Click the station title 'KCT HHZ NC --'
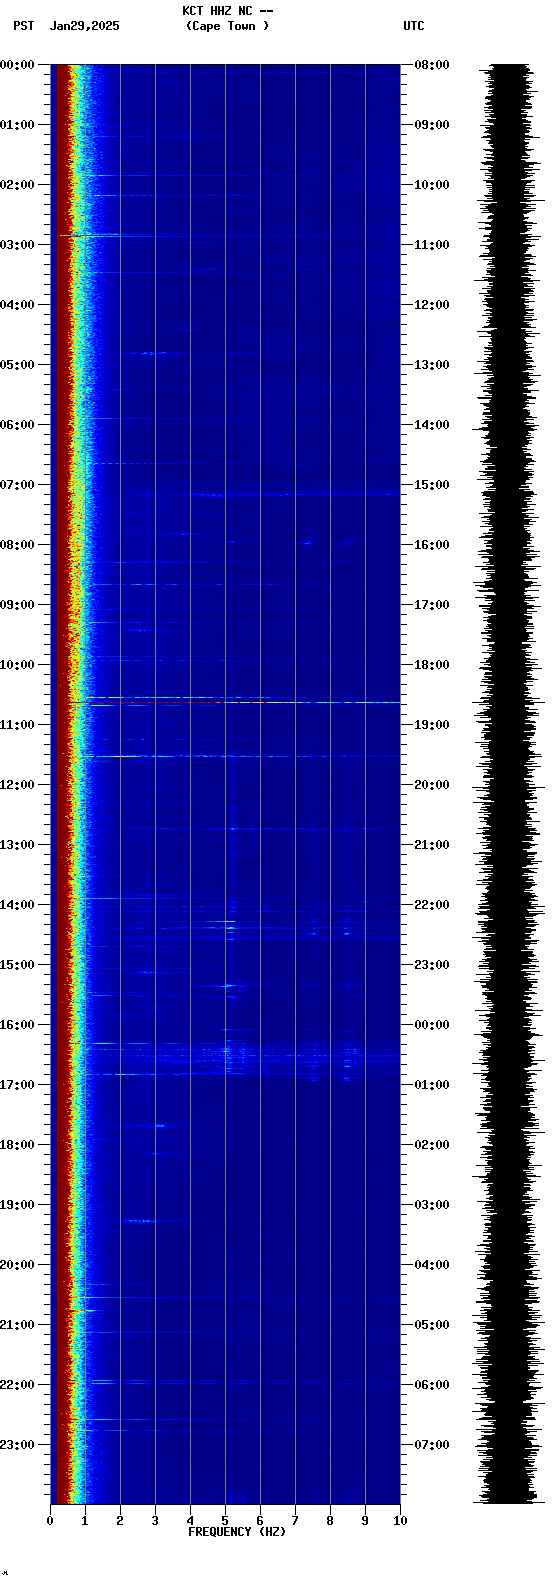552x1584 pixels. 227,11
